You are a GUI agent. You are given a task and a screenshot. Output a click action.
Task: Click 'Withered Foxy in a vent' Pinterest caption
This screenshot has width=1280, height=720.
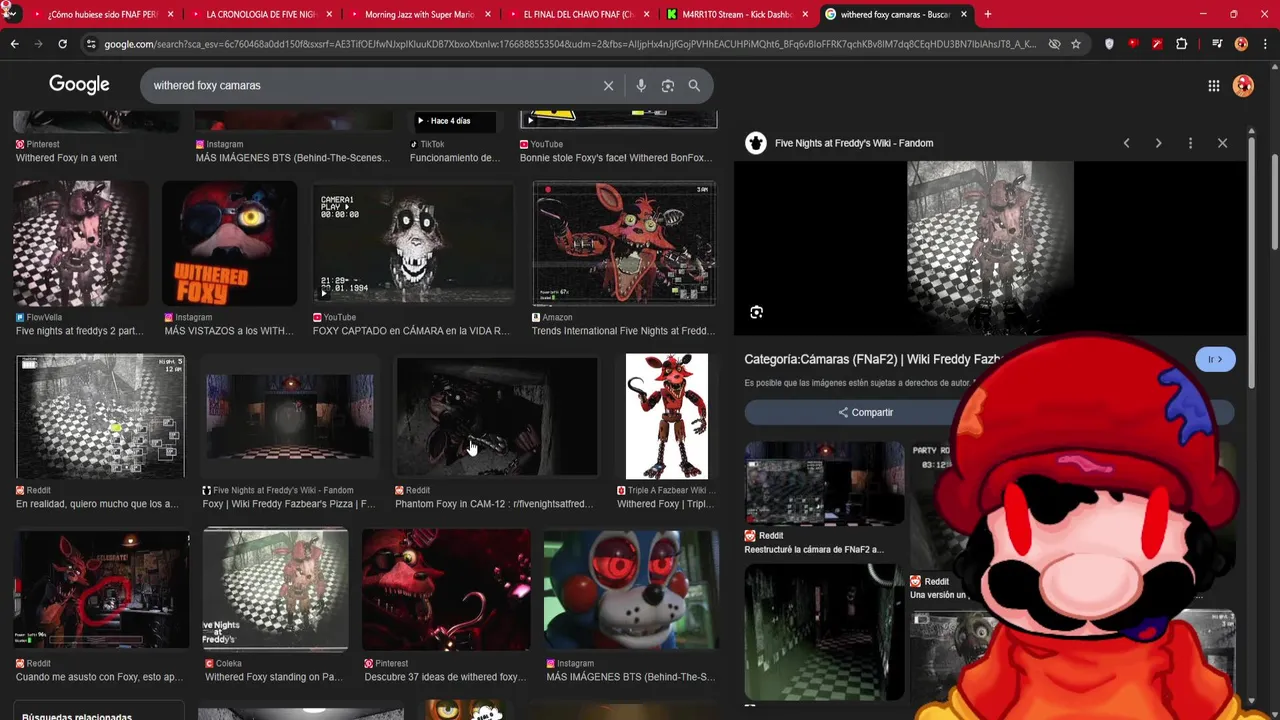tap(66, 158)
